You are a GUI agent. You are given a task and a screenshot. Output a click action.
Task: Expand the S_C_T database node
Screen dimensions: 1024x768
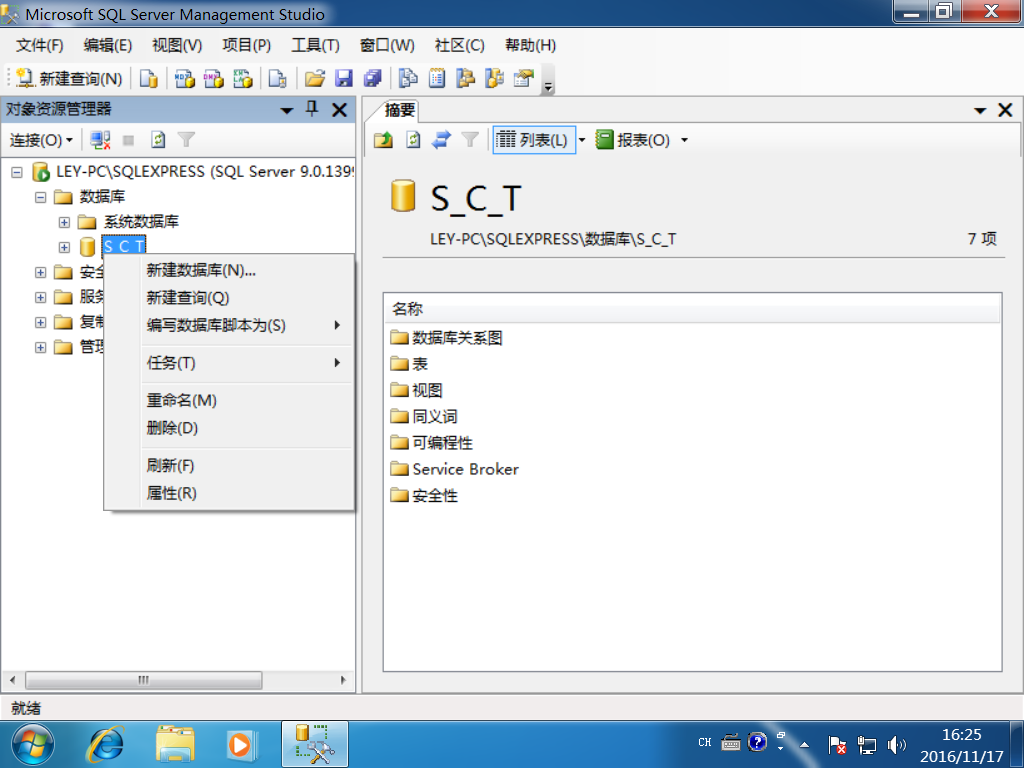(x=64, y=247)
